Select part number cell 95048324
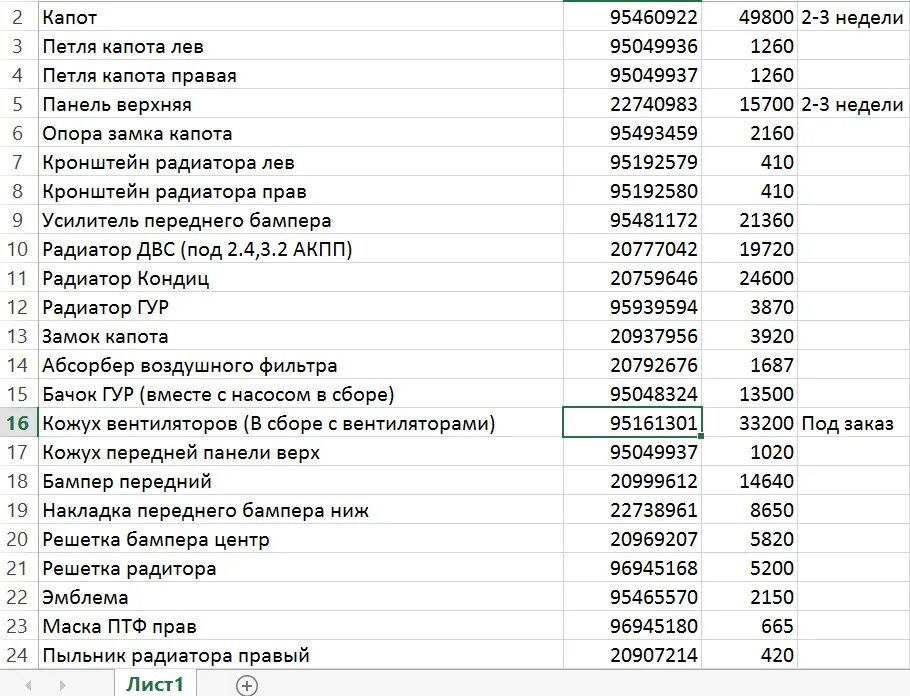The width and height of the screenshot is (910, 696). click(x=633, y=394)
